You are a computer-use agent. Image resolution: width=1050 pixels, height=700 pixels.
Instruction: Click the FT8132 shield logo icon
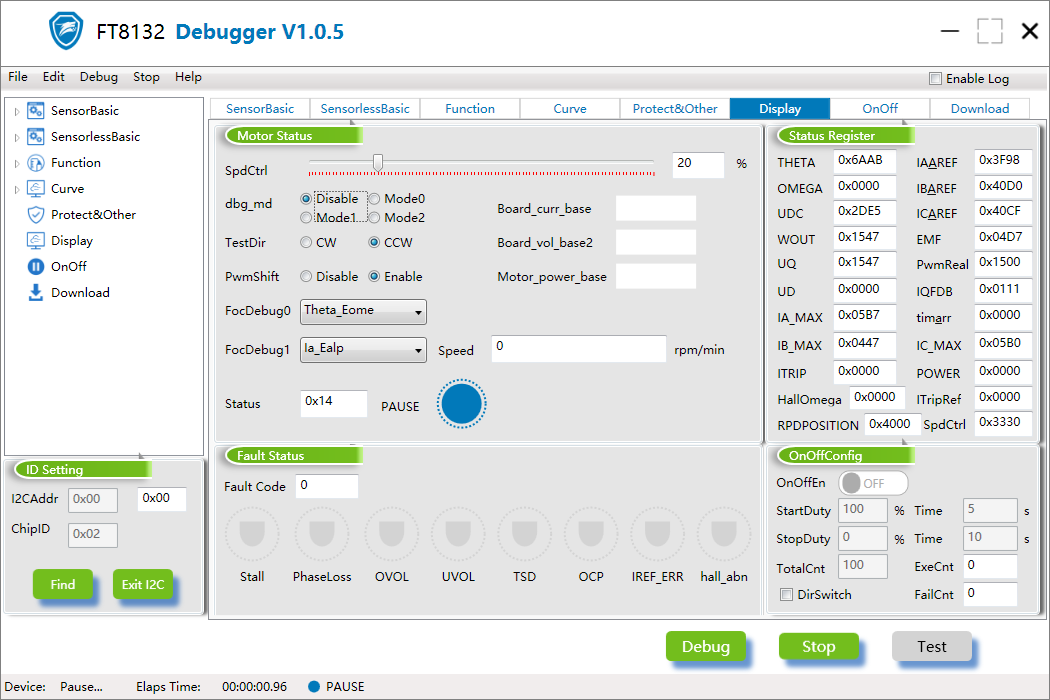[x=66, y=31]
